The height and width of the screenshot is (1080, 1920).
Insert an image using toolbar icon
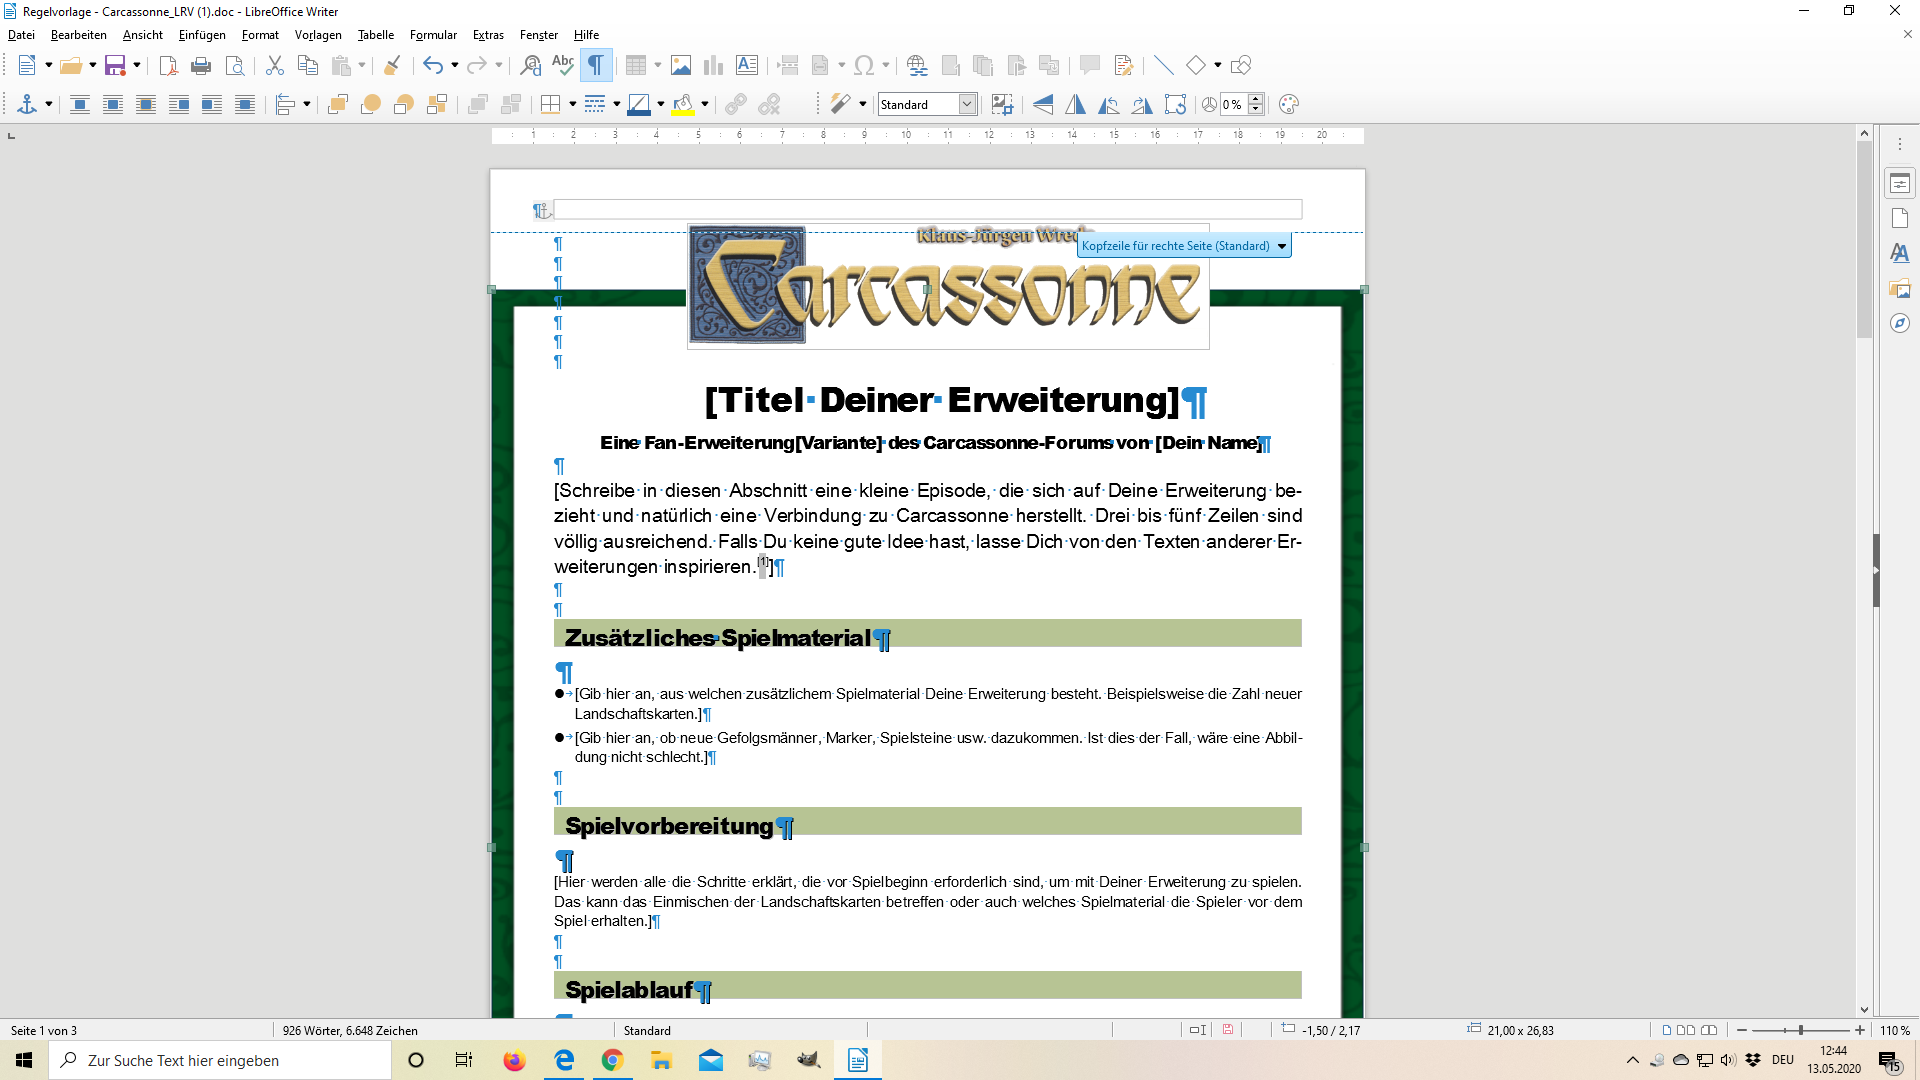pos(681,66)
